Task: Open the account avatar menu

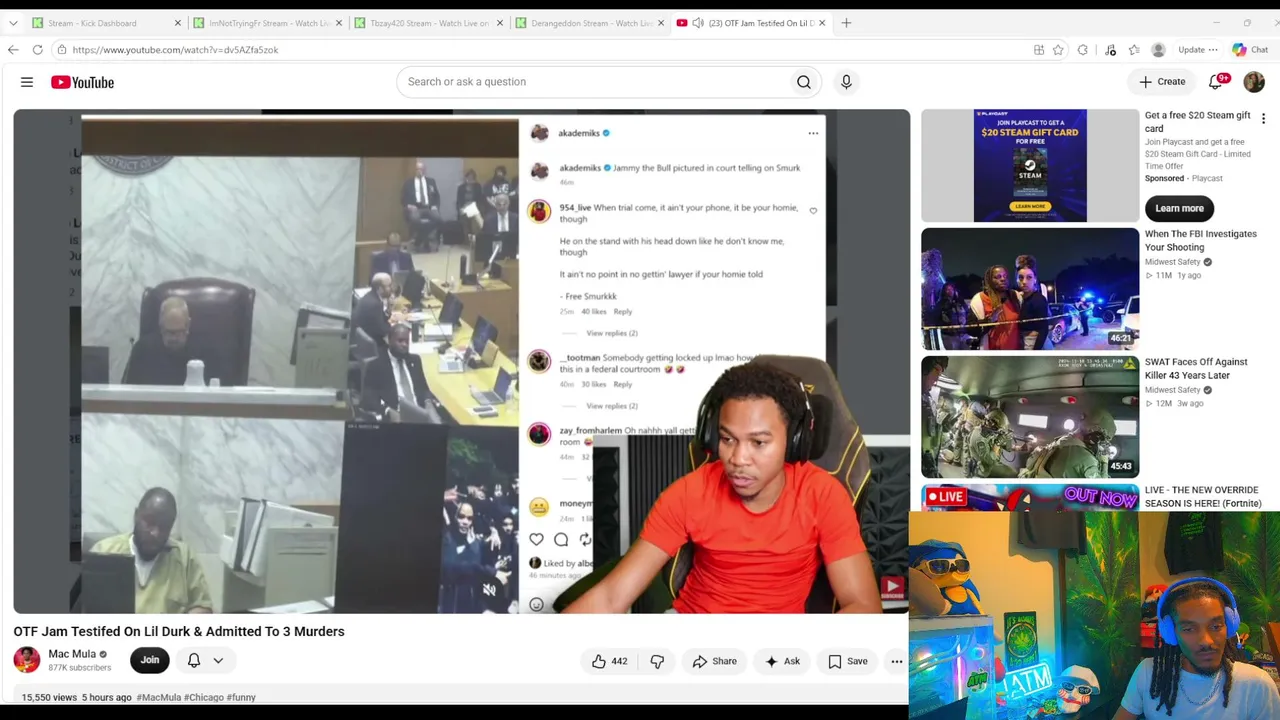Action: [x=1254, y=82]
